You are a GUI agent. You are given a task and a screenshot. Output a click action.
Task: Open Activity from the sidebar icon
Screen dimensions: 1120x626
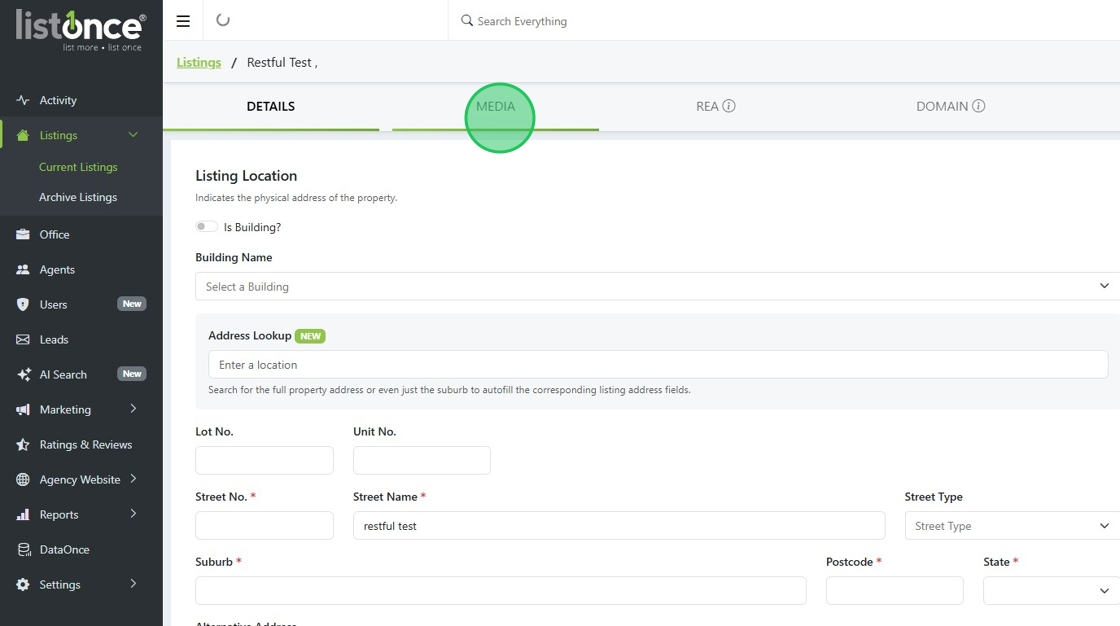click(x=23, y=100)
